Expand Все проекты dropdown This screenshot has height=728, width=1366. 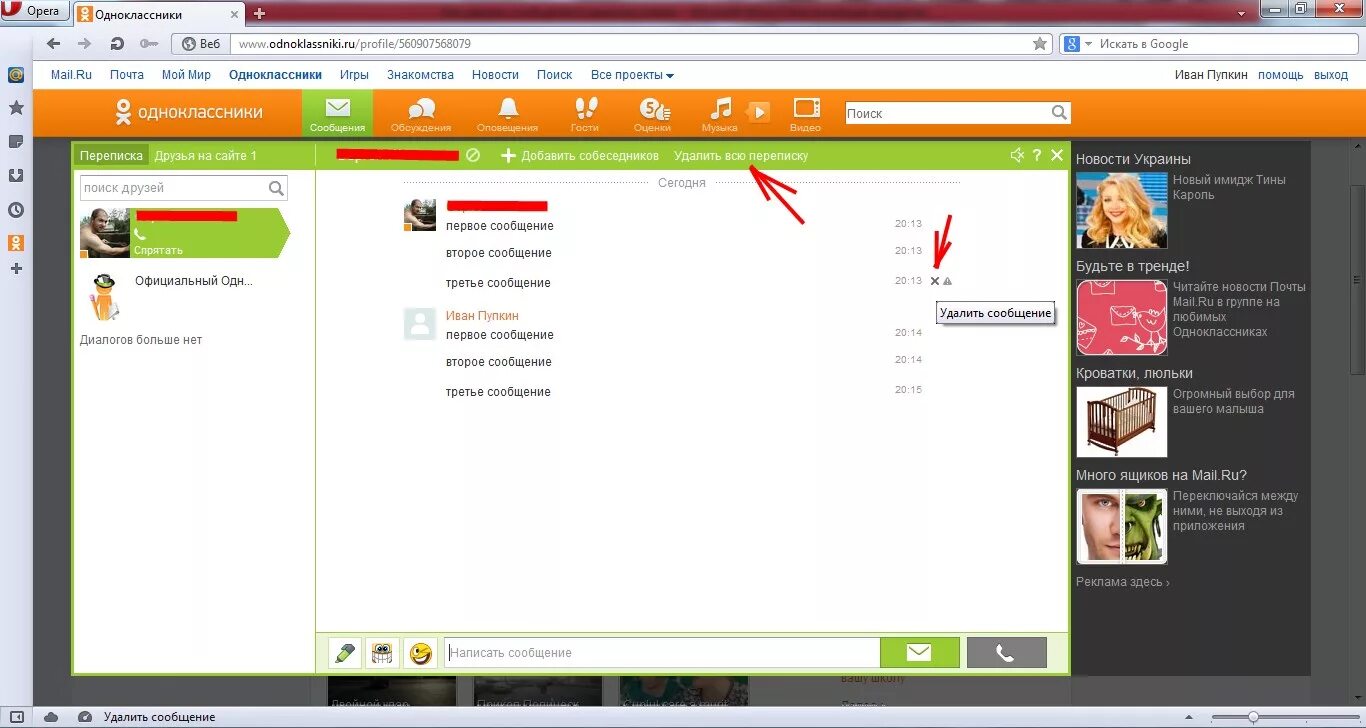click(x=632, y=75)
